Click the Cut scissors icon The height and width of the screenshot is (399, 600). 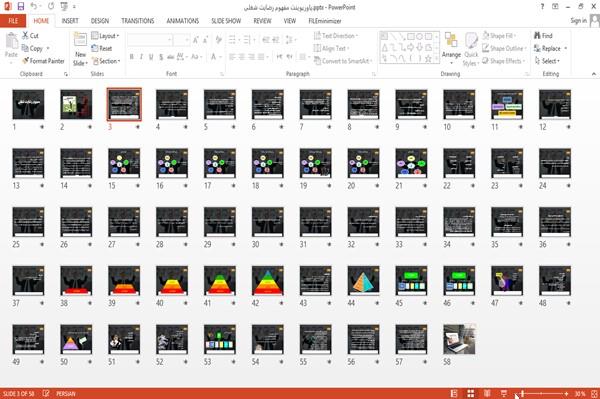(x=25, y=36)
